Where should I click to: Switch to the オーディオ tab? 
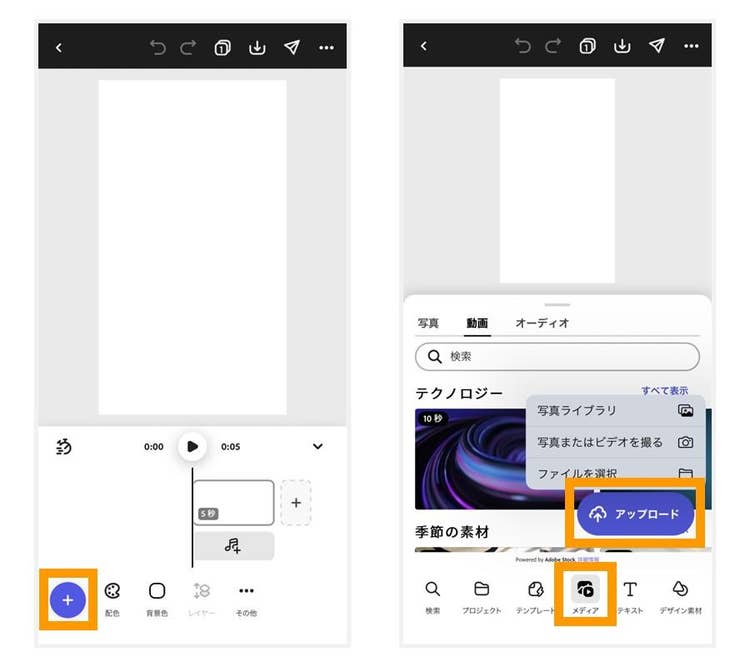(x=542, y=323)
